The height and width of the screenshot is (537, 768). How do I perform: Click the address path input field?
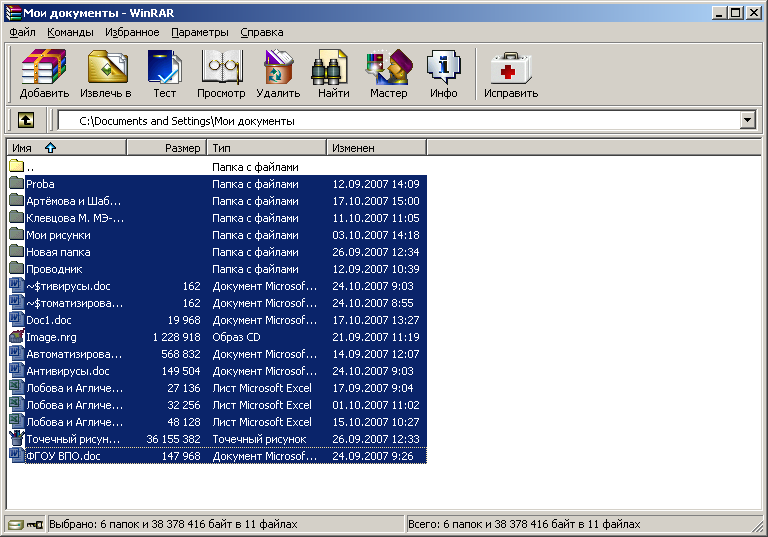tap(399, 121)
